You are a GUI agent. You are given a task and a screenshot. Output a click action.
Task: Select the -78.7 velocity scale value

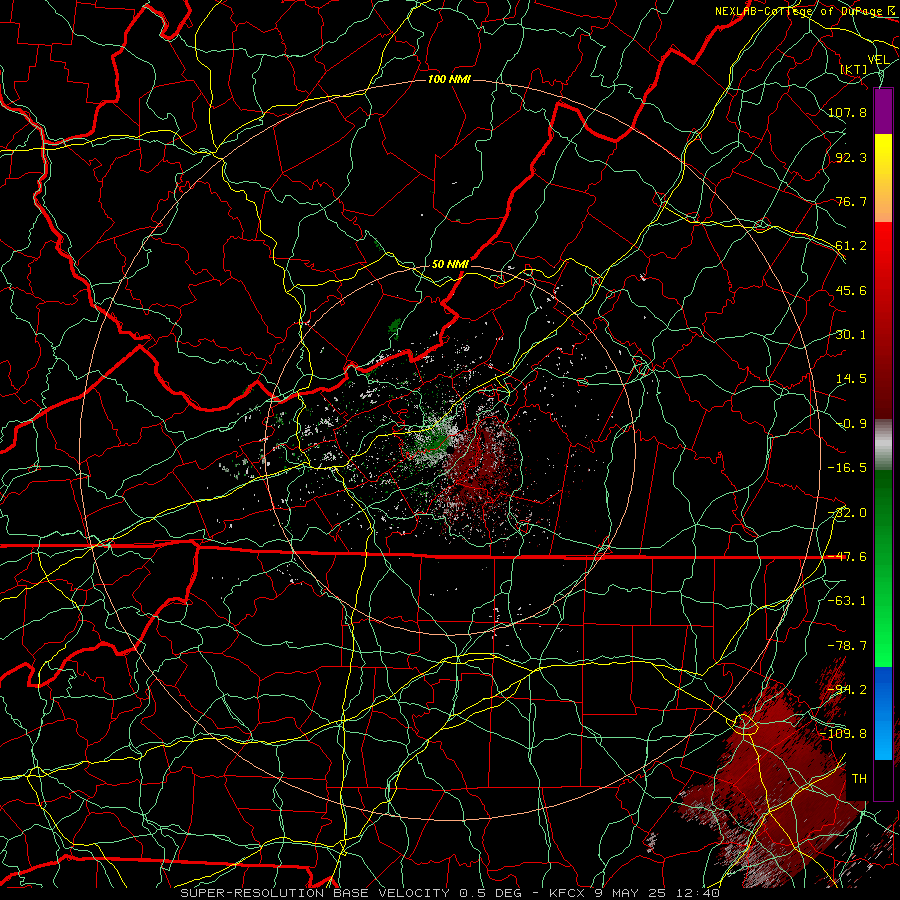(847, 646)
